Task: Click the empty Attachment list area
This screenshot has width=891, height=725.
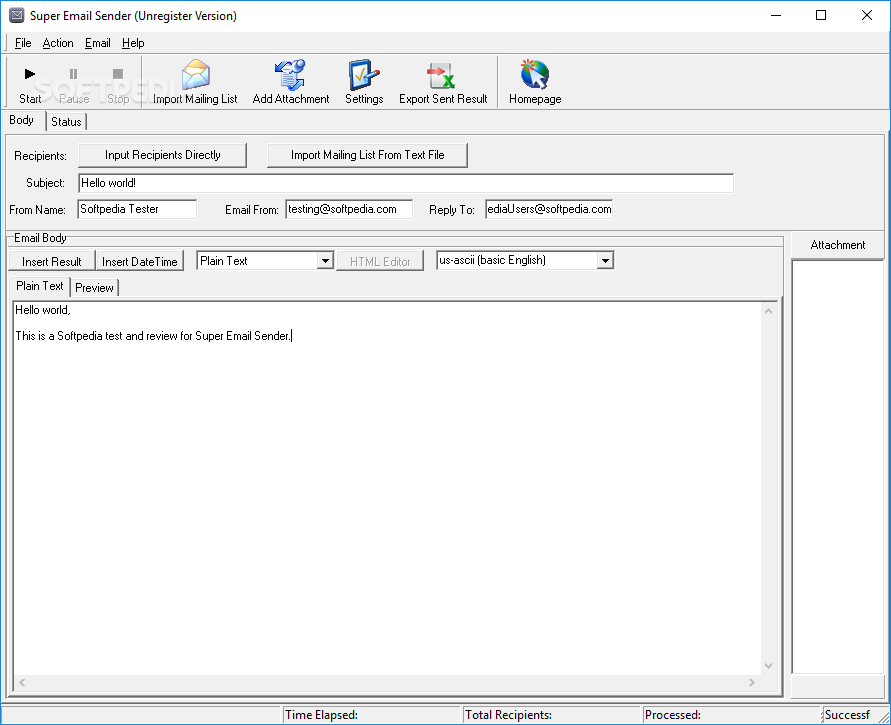Action: coord(838,467)
